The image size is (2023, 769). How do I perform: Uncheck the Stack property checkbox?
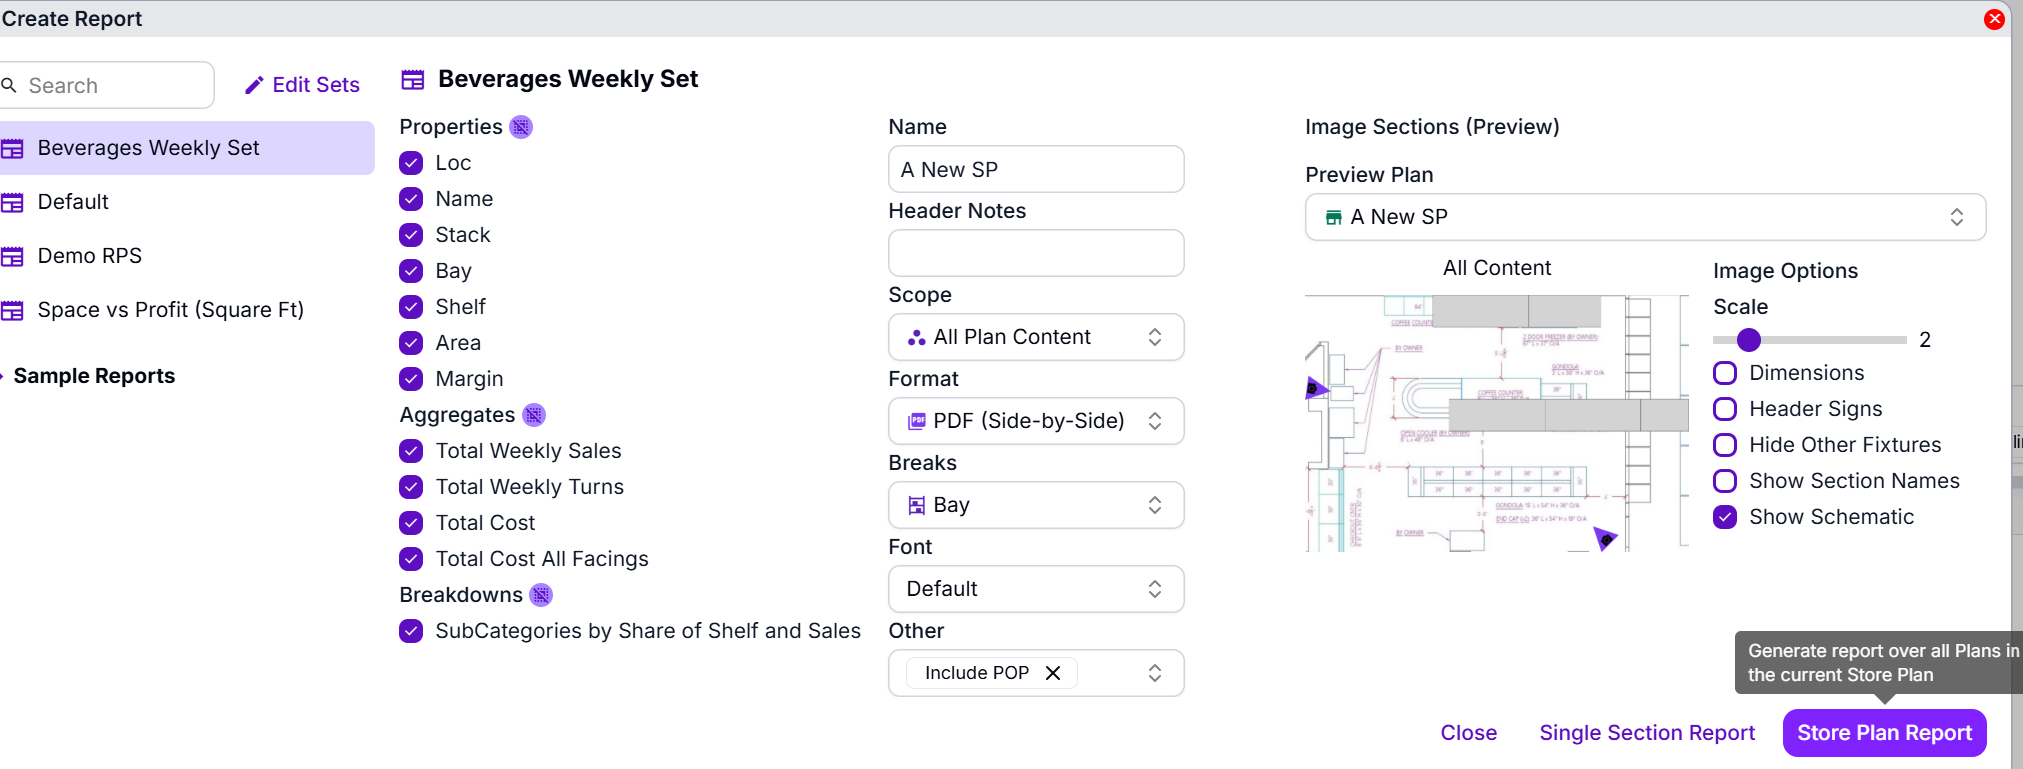pos(411,235)
